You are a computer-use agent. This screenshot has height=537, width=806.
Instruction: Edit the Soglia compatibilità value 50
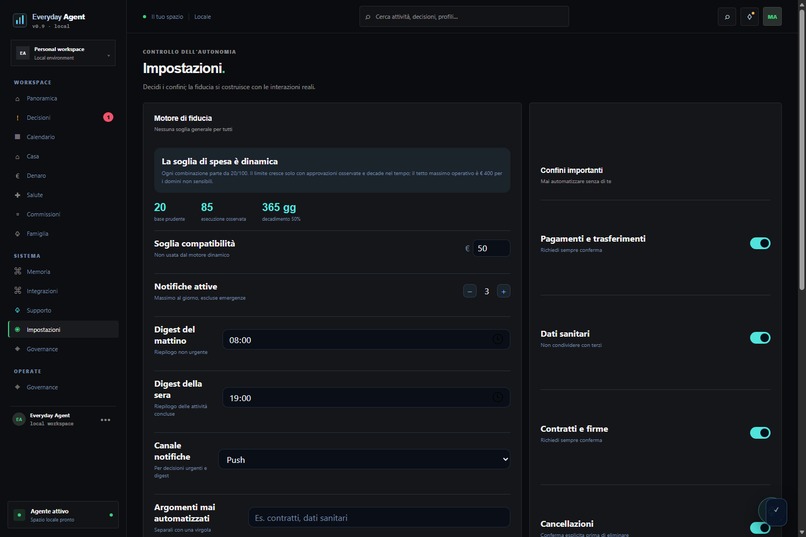tap(491, 248)
